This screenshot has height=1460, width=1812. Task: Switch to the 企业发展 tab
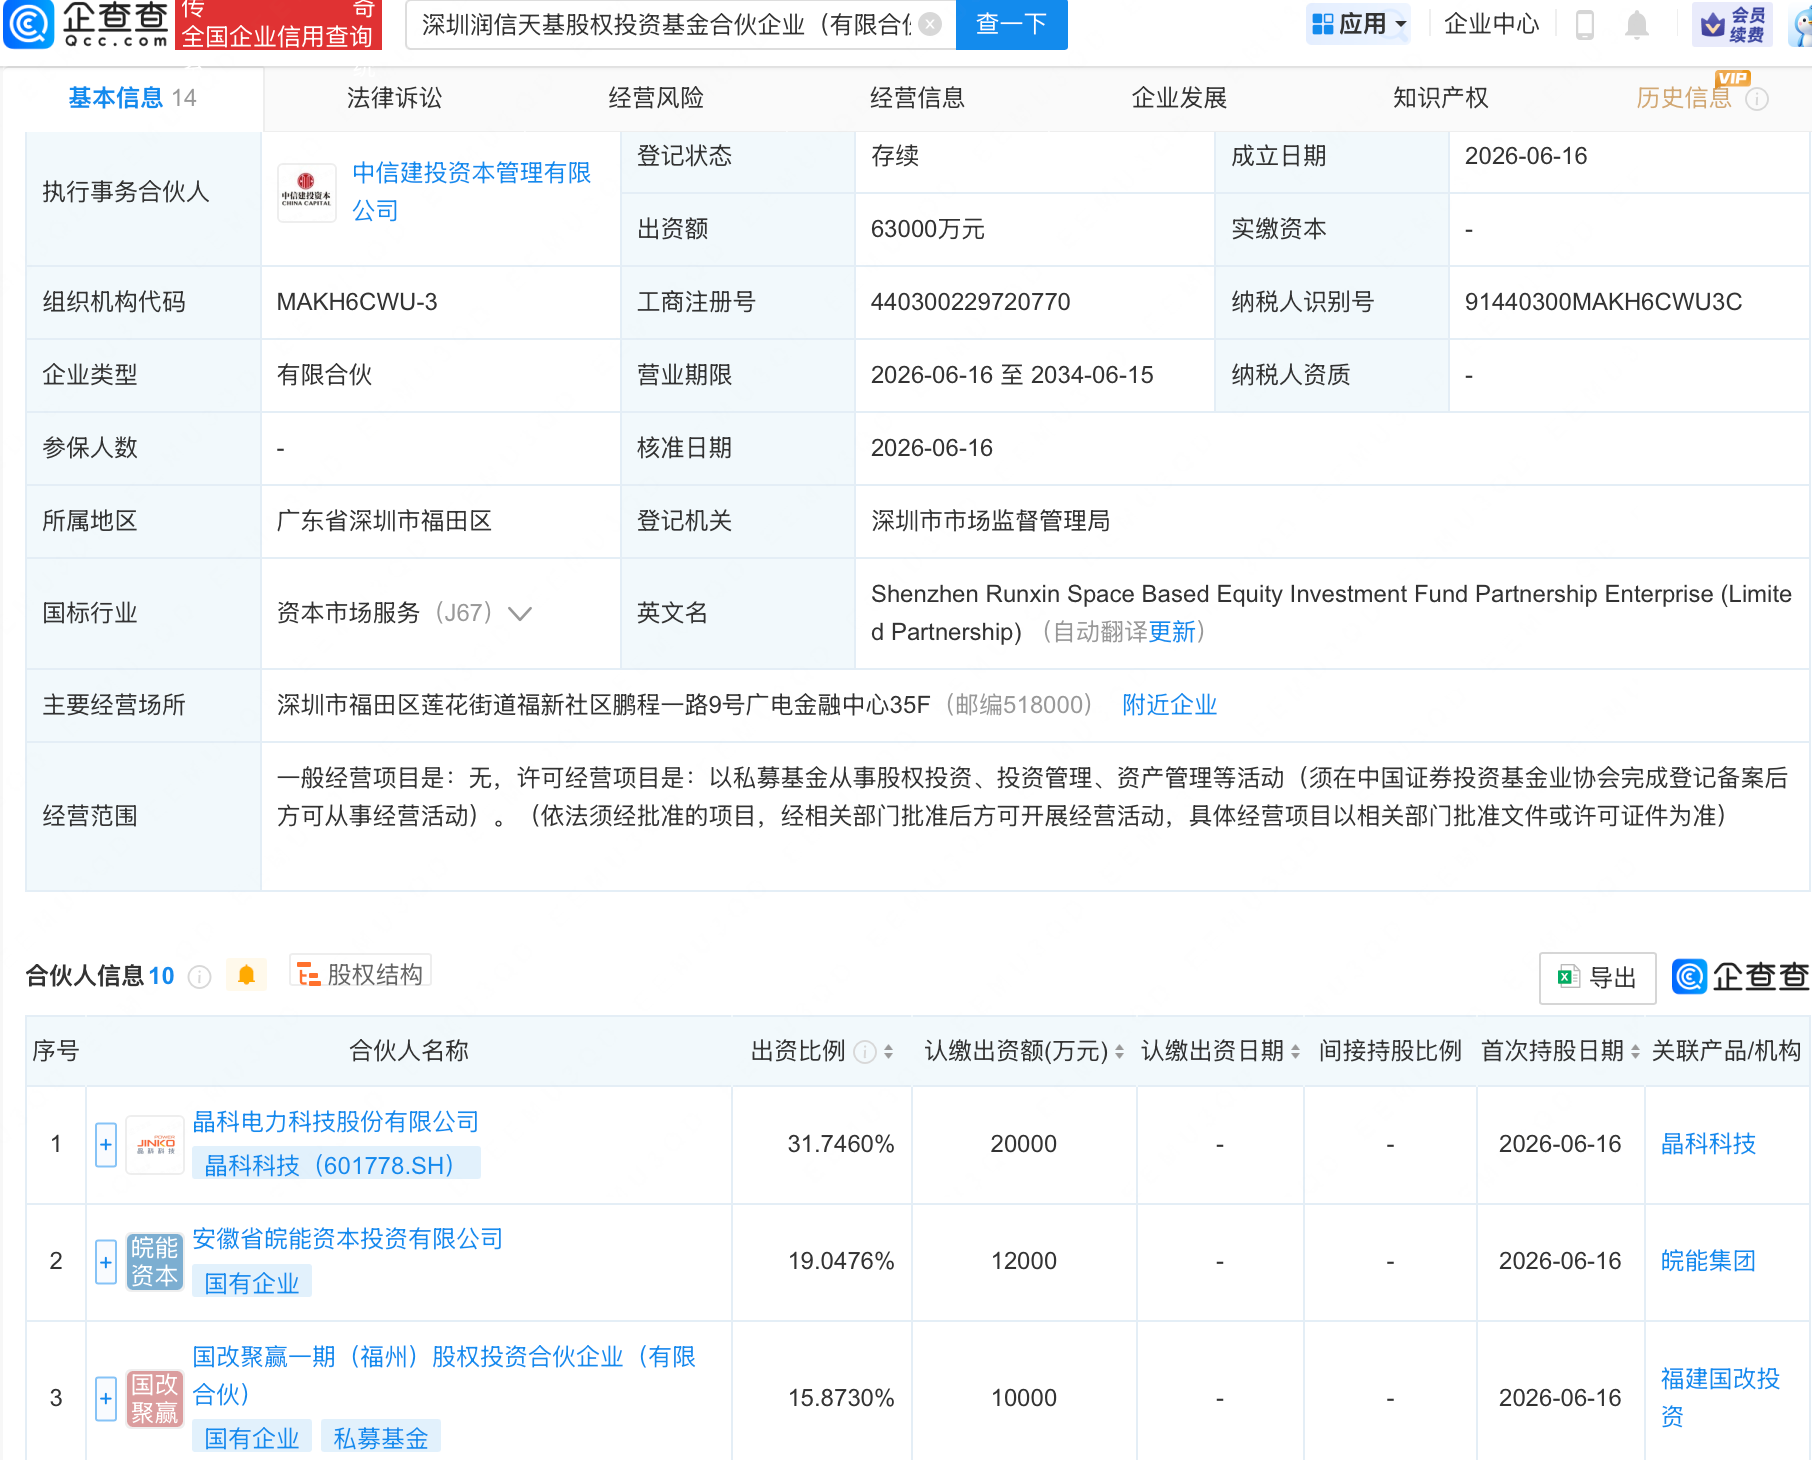point(1179,98)
